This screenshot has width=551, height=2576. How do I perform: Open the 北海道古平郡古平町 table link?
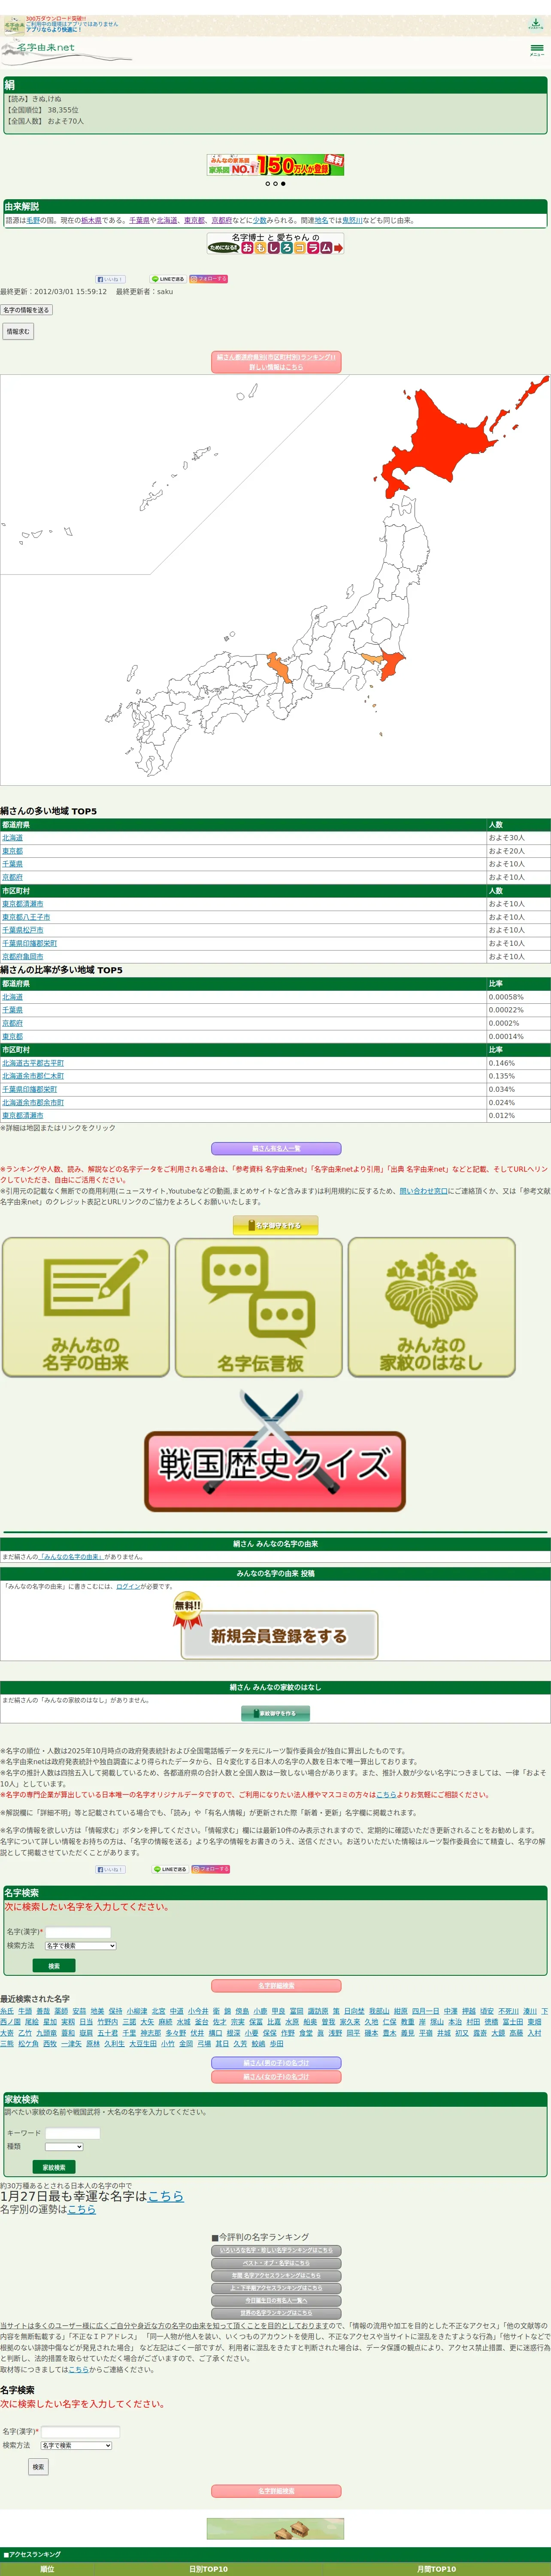point(33,1063)
